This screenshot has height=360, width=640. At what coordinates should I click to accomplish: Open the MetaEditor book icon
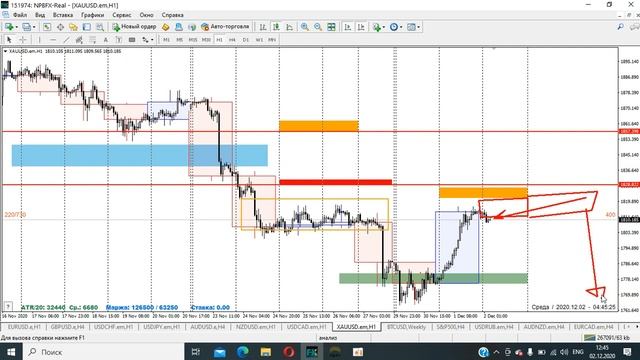166,27
